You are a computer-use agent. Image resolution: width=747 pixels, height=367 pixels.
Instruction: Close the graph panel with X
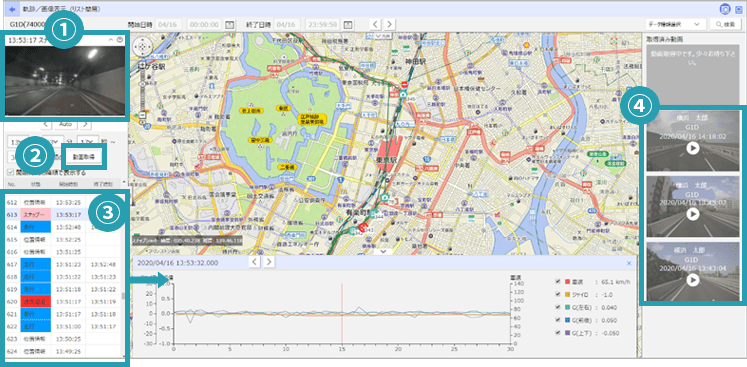point(629,263)
